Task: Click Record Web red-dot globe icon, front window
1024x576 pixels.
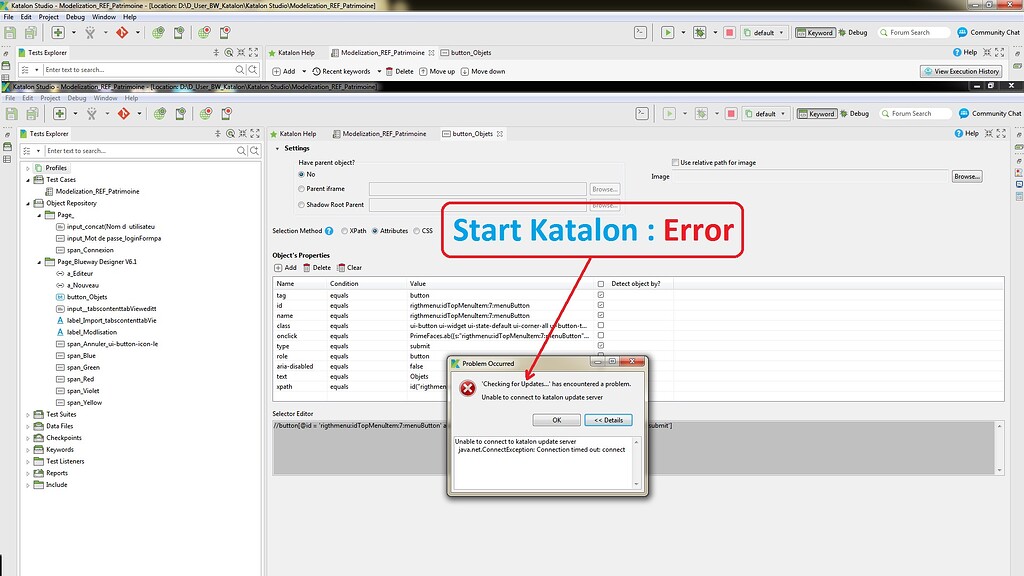Action: coord(206,114)
